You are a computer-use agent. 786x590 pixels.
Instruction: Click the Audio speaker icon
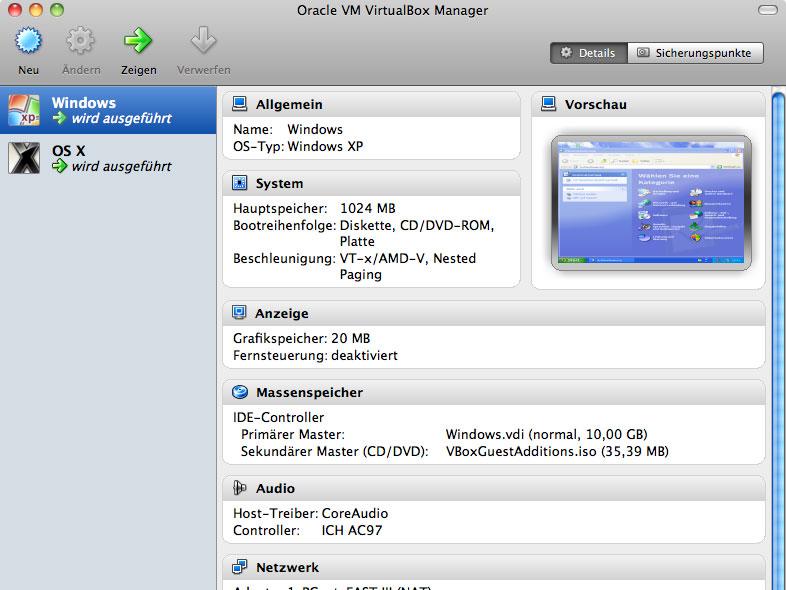(x=240, y=488)
